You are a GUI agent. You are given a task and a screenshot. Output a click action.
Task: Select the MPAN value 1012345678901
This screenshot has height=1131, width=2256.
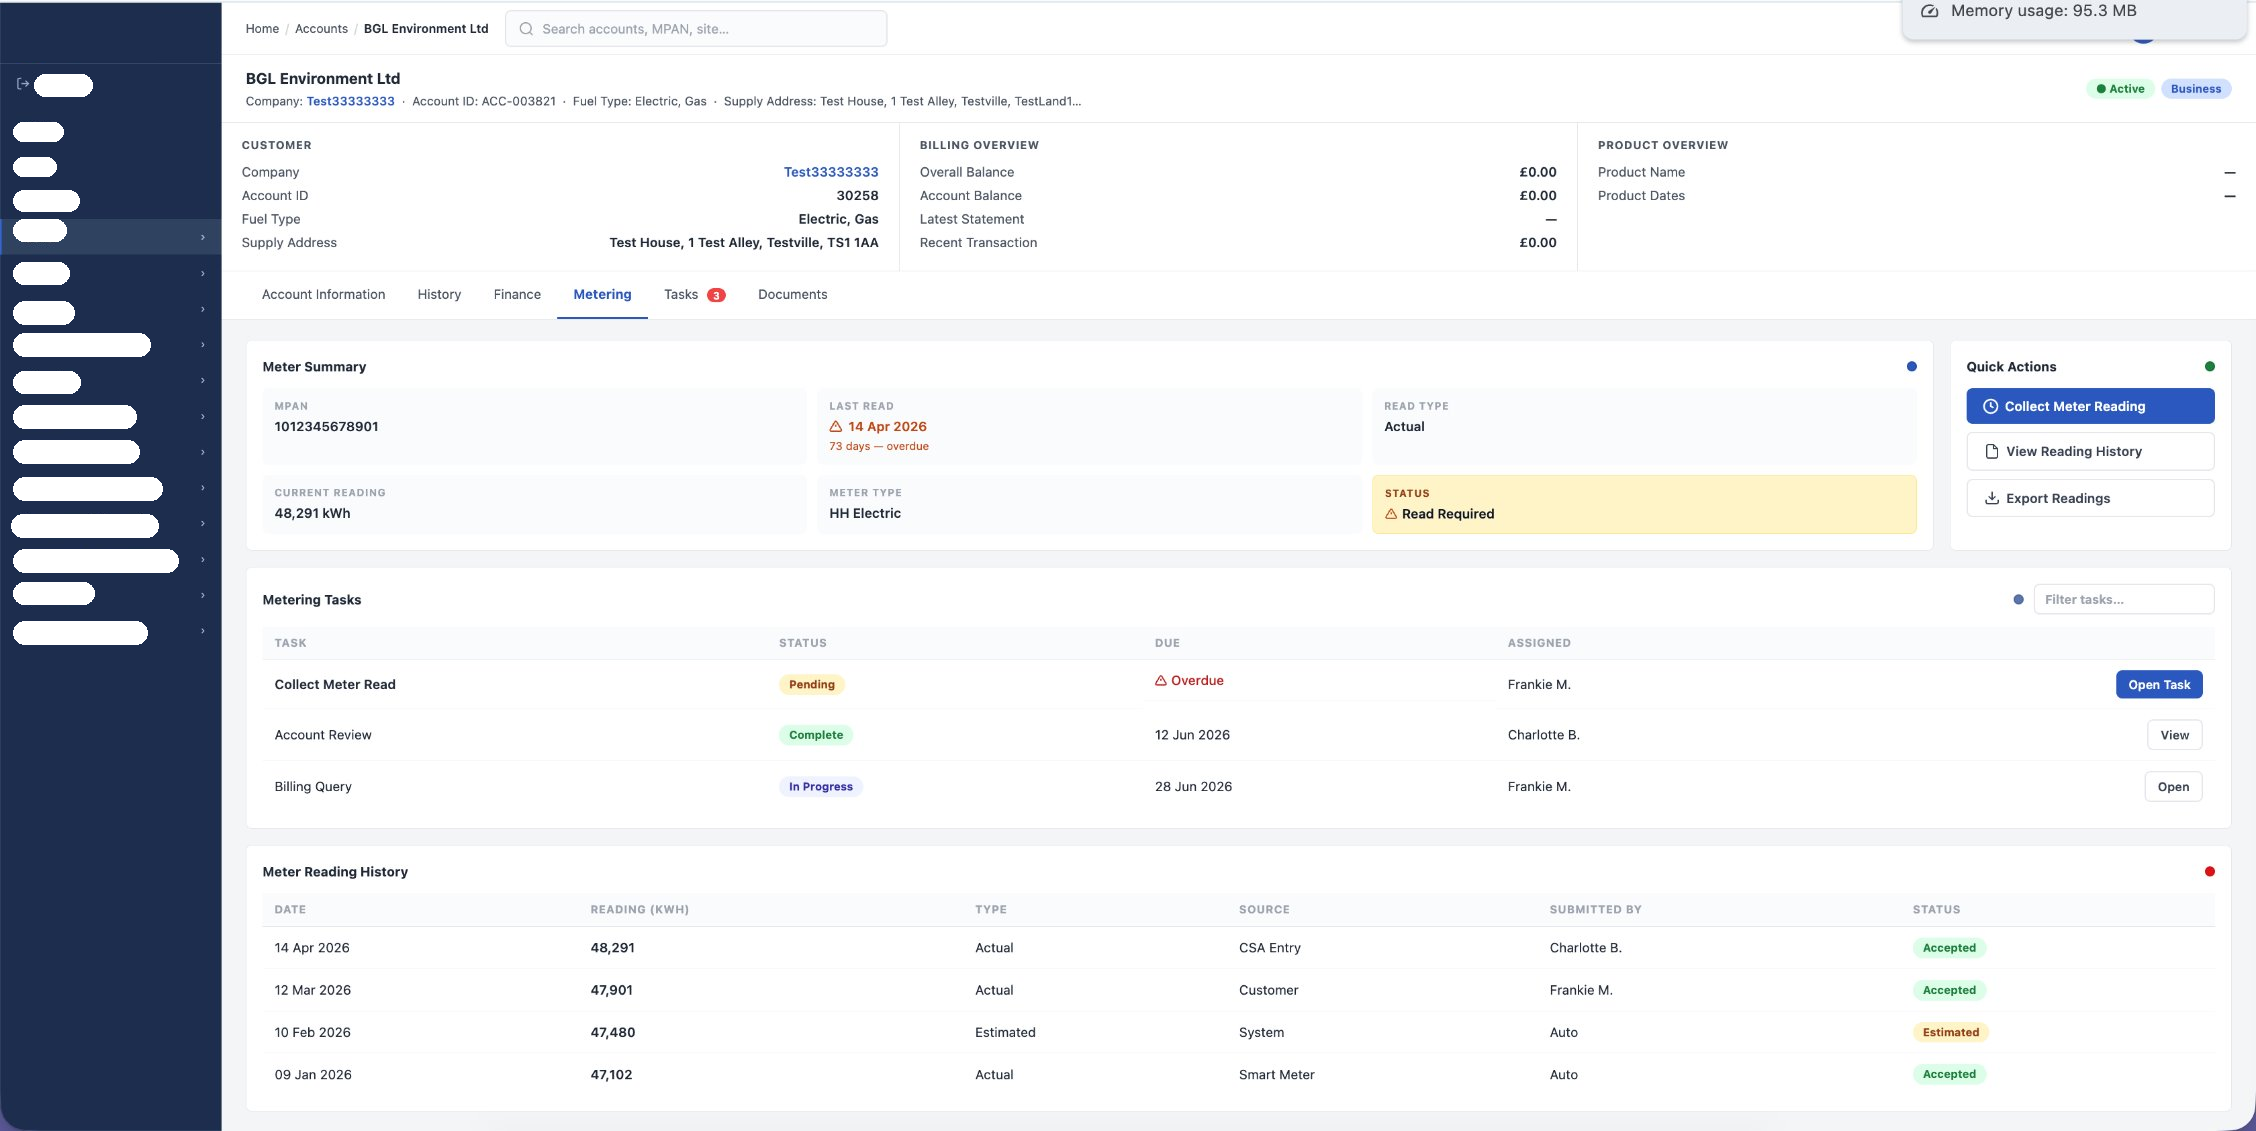pyautogui.click(x=326, y=426)
